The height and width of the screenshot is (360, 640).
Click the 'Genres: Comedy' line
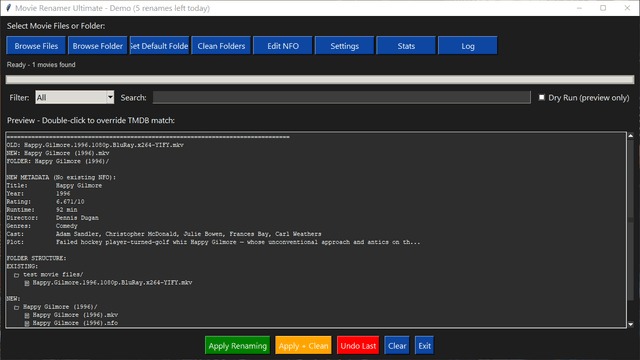click(42, 226)
